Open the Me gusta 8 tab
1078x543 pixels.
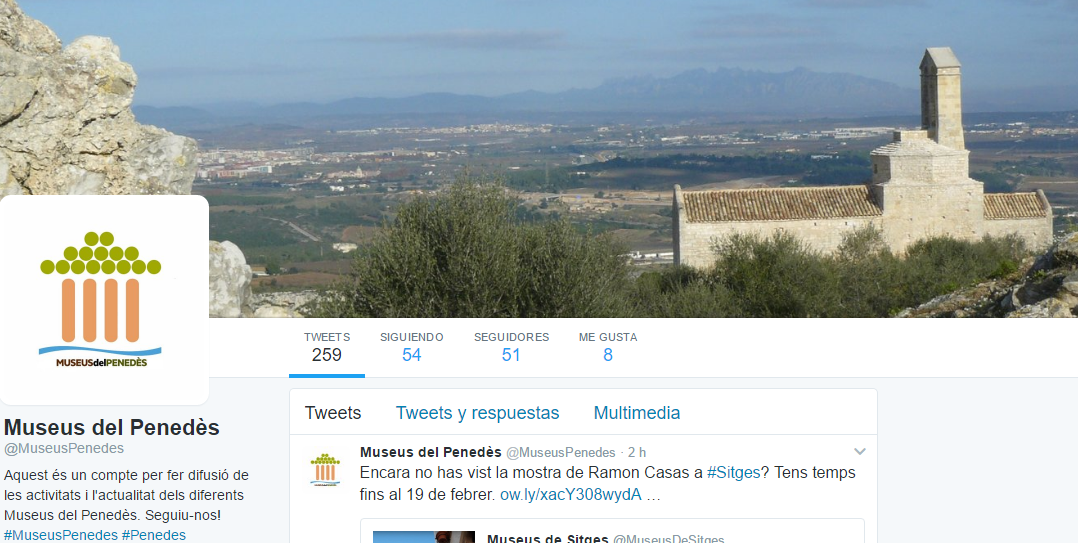[x=608, y=348]
